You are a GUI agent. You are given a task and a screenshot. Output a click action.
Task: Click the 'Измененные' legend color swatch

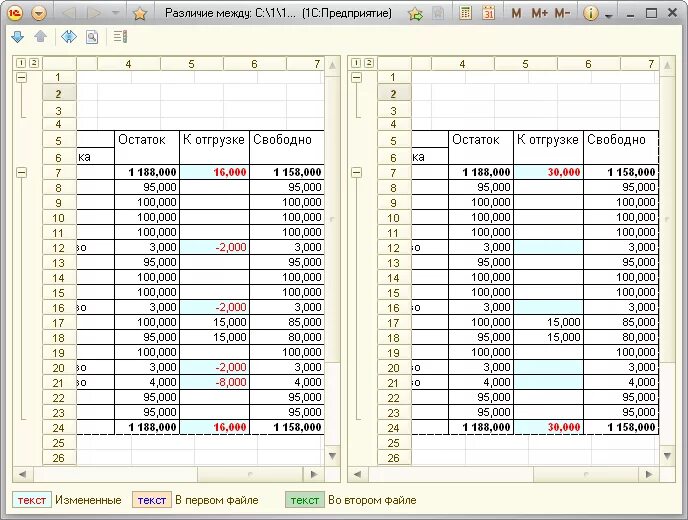(x=32, y=500)
